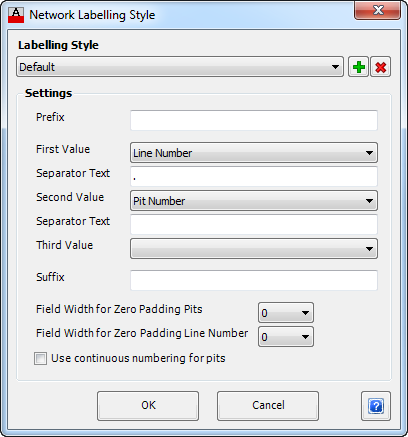This screenshot has width=408, height=437.
Task: Focus the Suffix text field
Action: tap(254, 280)
